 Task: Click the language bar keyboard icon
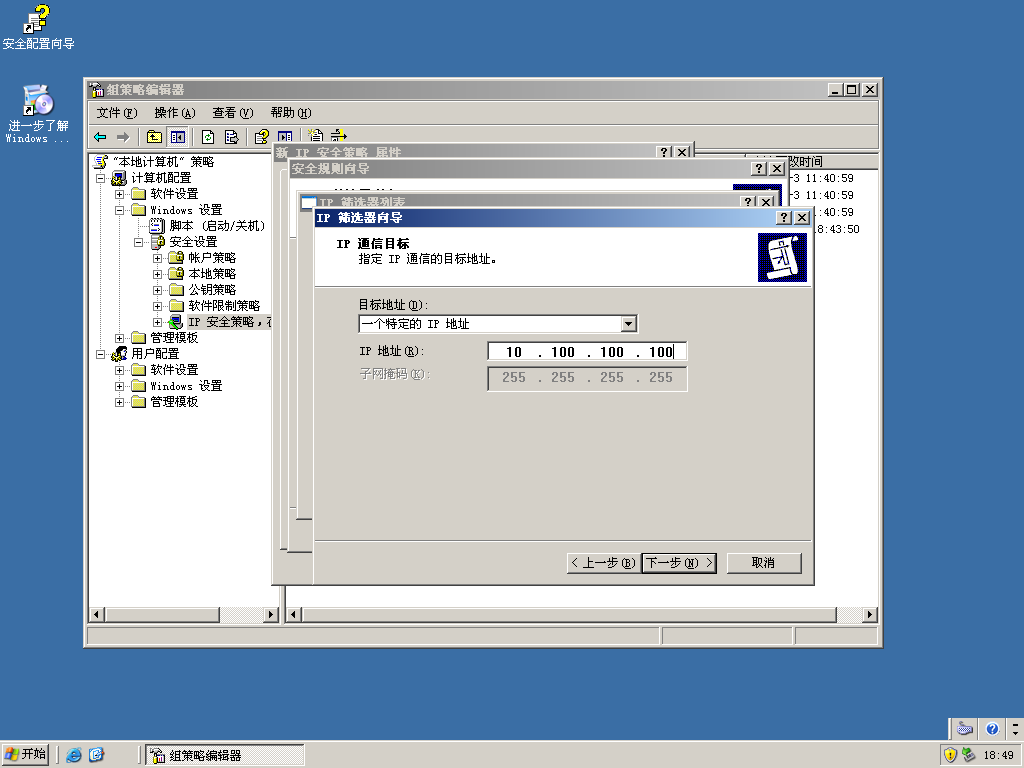[x=965, y=728]
